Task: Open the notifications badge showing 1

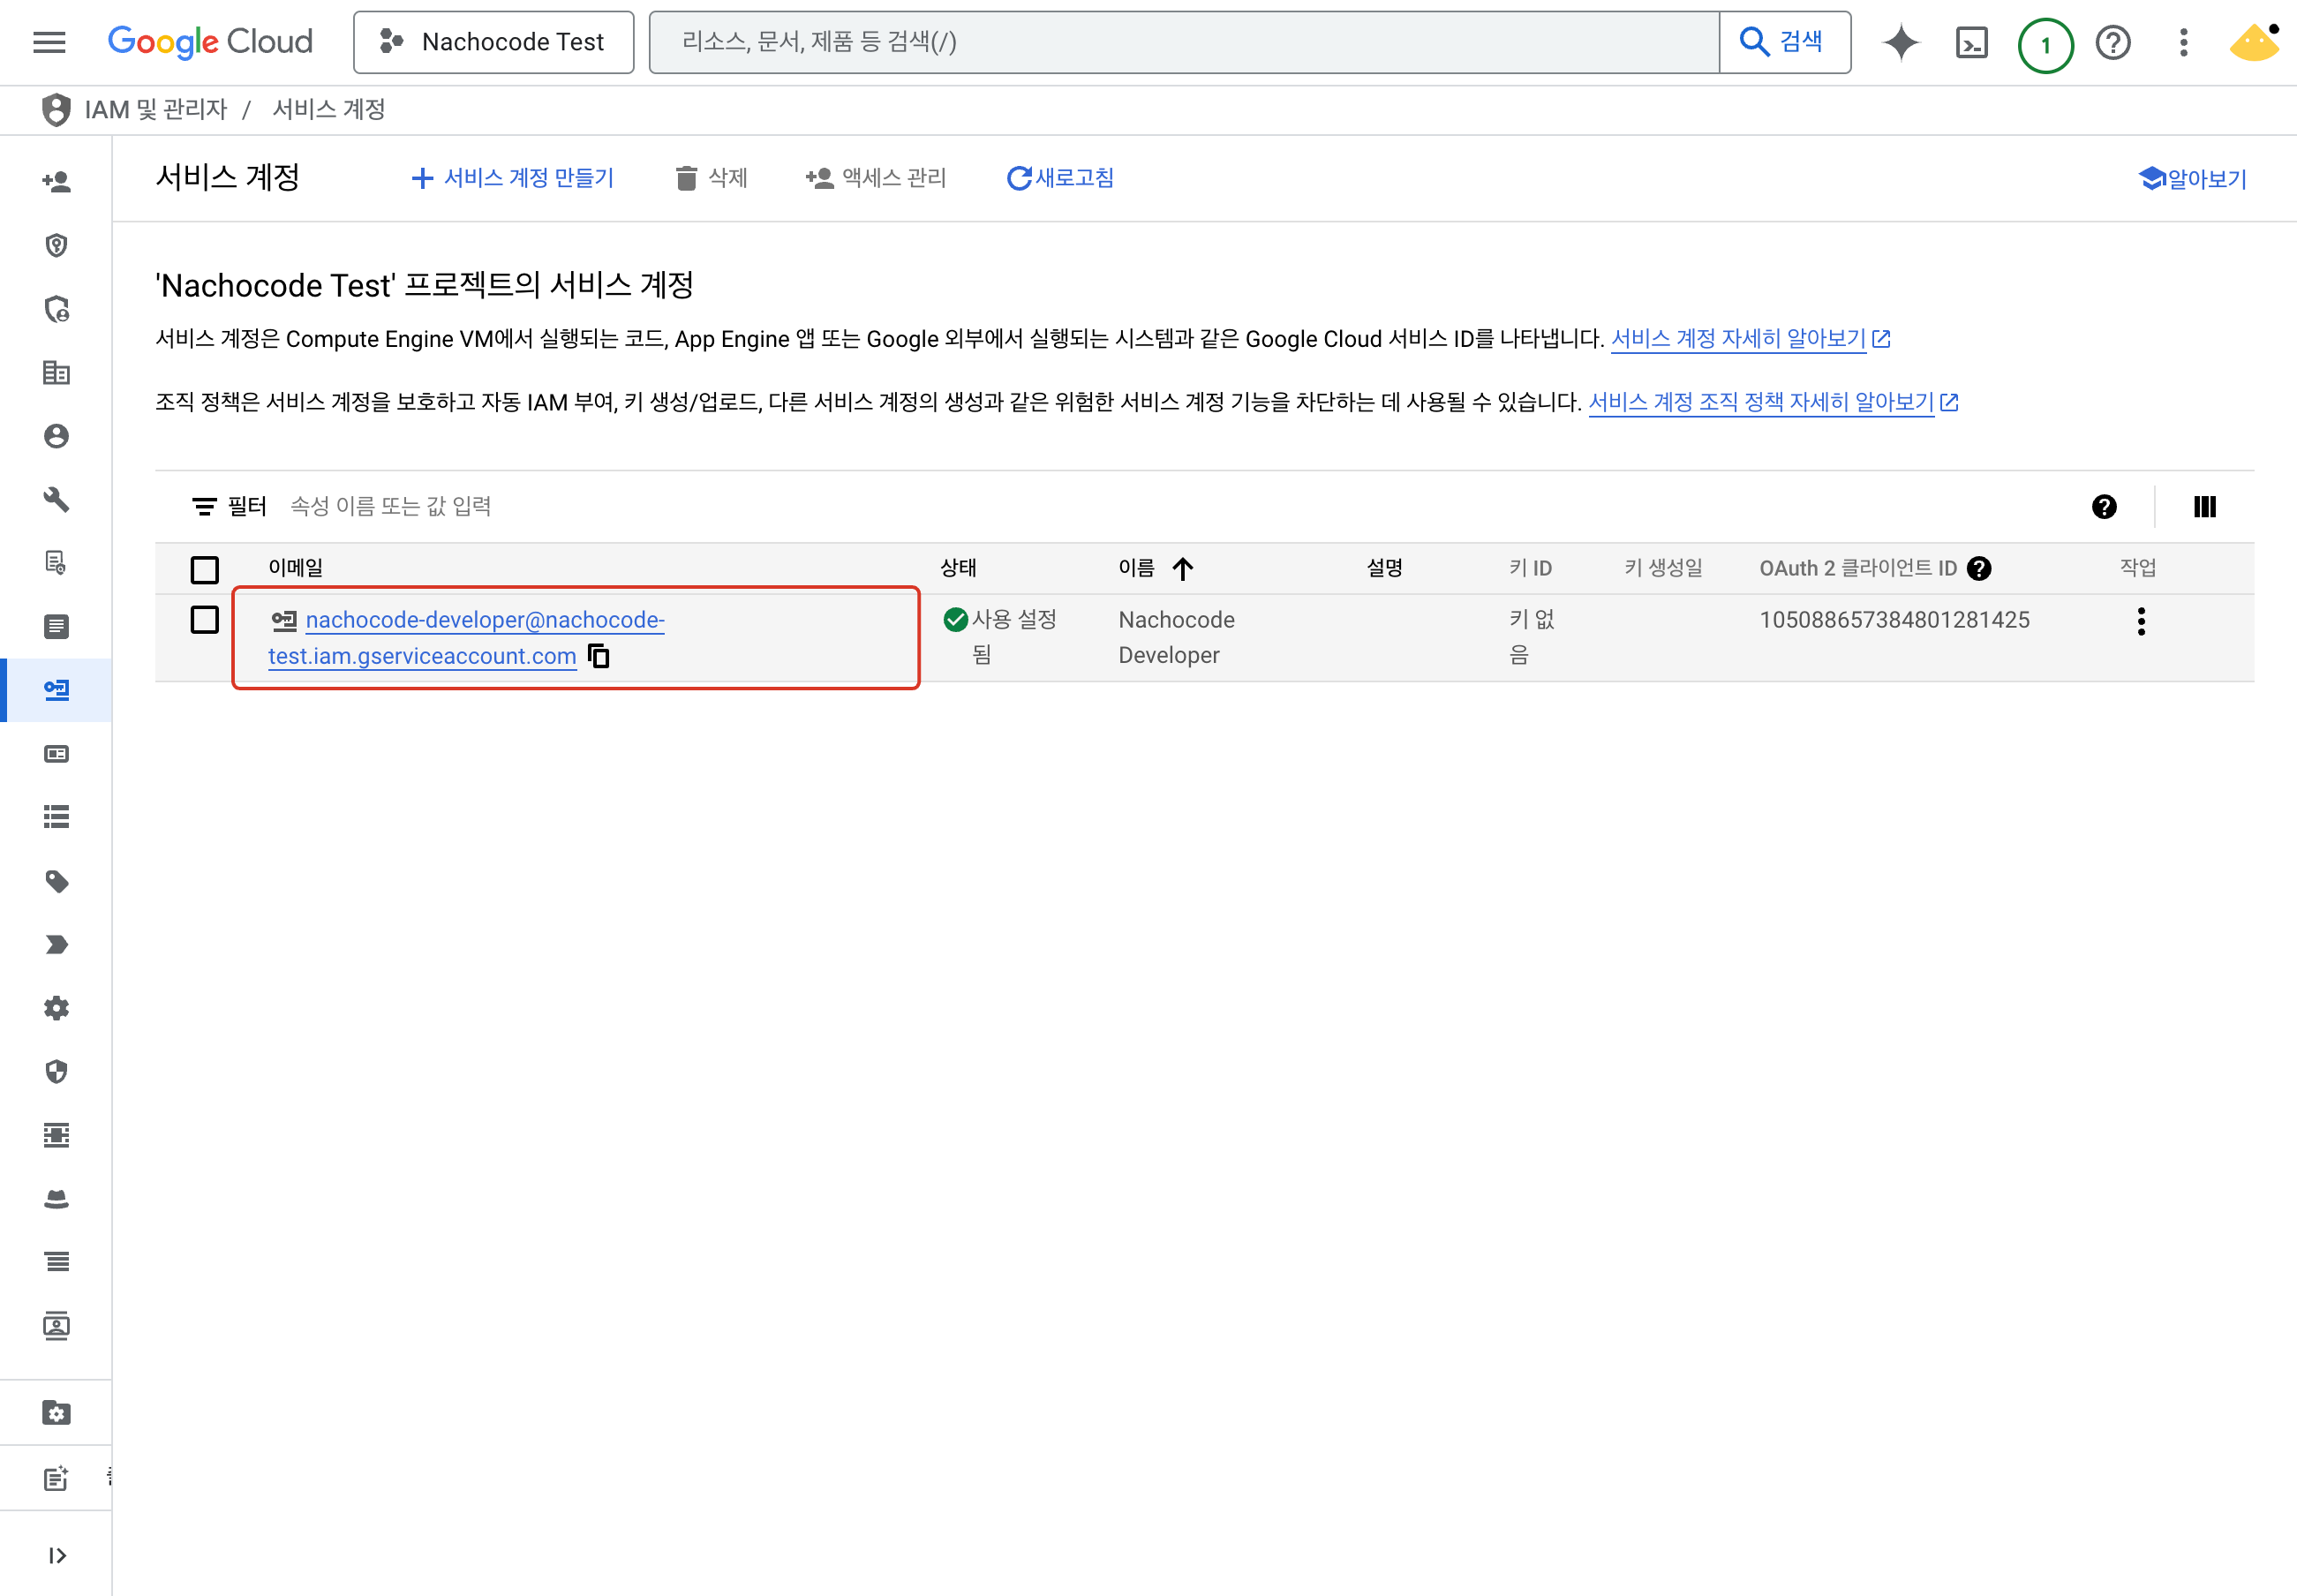Action: 2045,45
